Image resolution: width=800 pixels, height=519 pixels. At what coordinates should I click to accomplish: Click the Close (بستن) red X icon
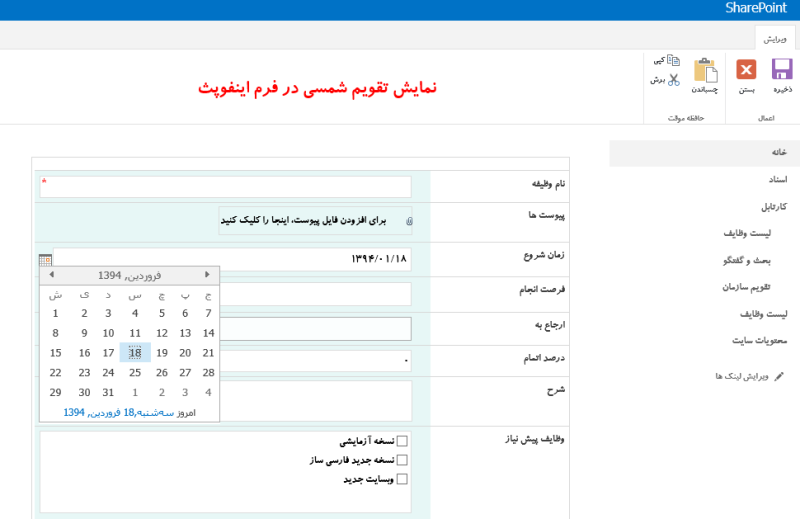click(x=746, y=69)
